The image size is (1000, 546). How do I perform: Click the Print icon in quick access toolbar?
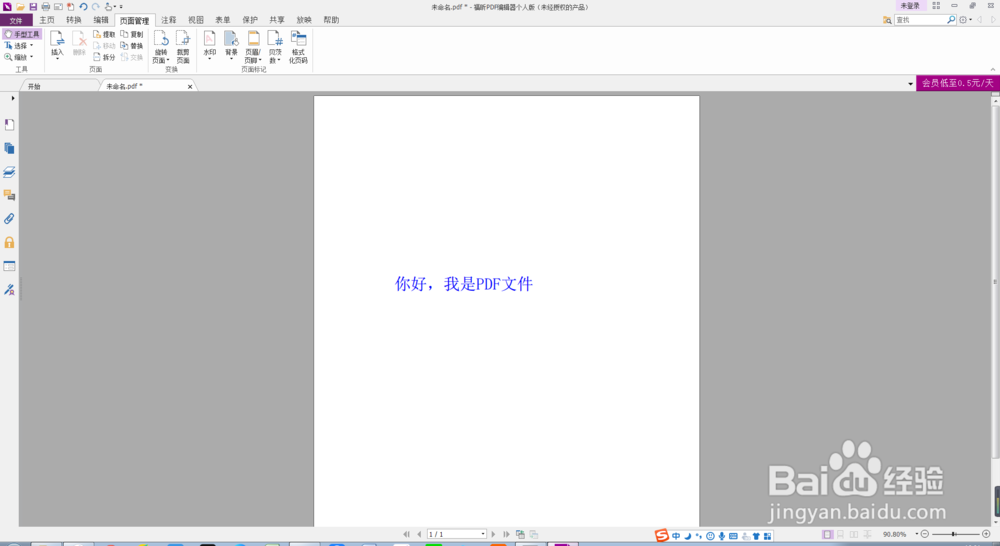coord(45,6)
